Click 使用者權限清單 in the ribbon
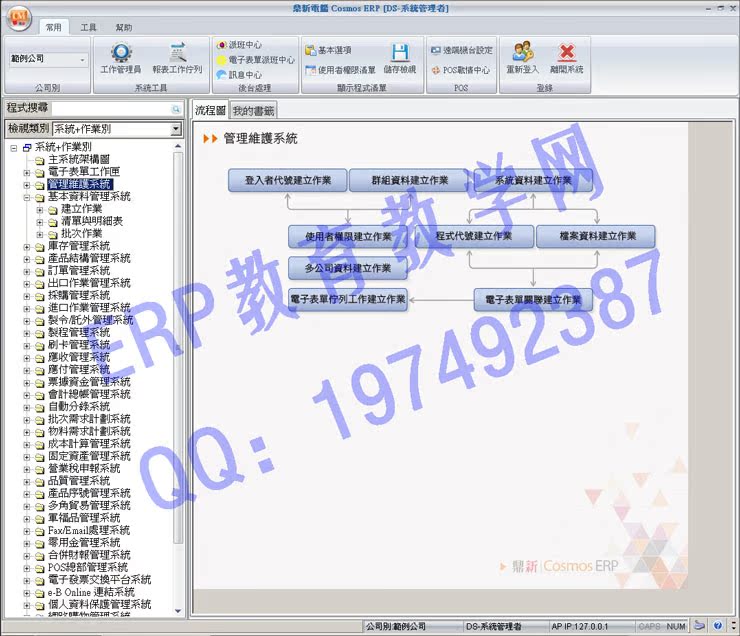This screenshot has height=636, width=740. click(x=340, y=70)
